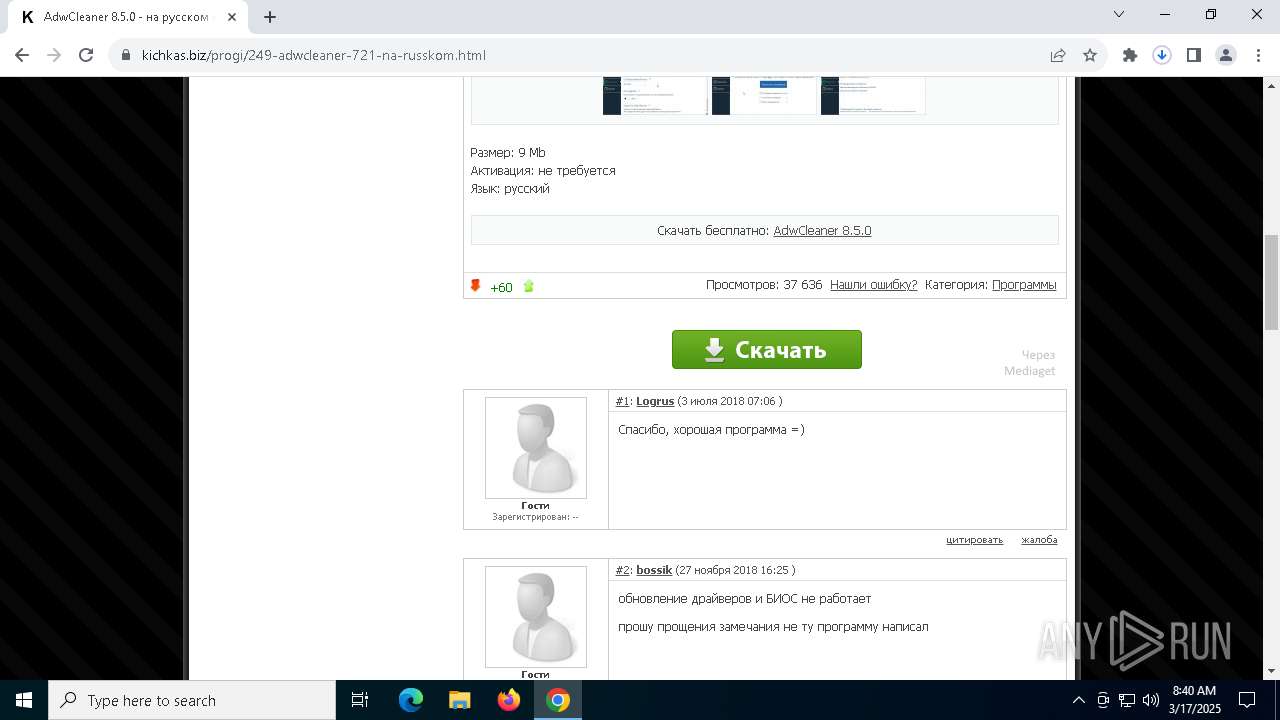
Task: Click the network tray icon
Action: click(x=1127, y=700)
